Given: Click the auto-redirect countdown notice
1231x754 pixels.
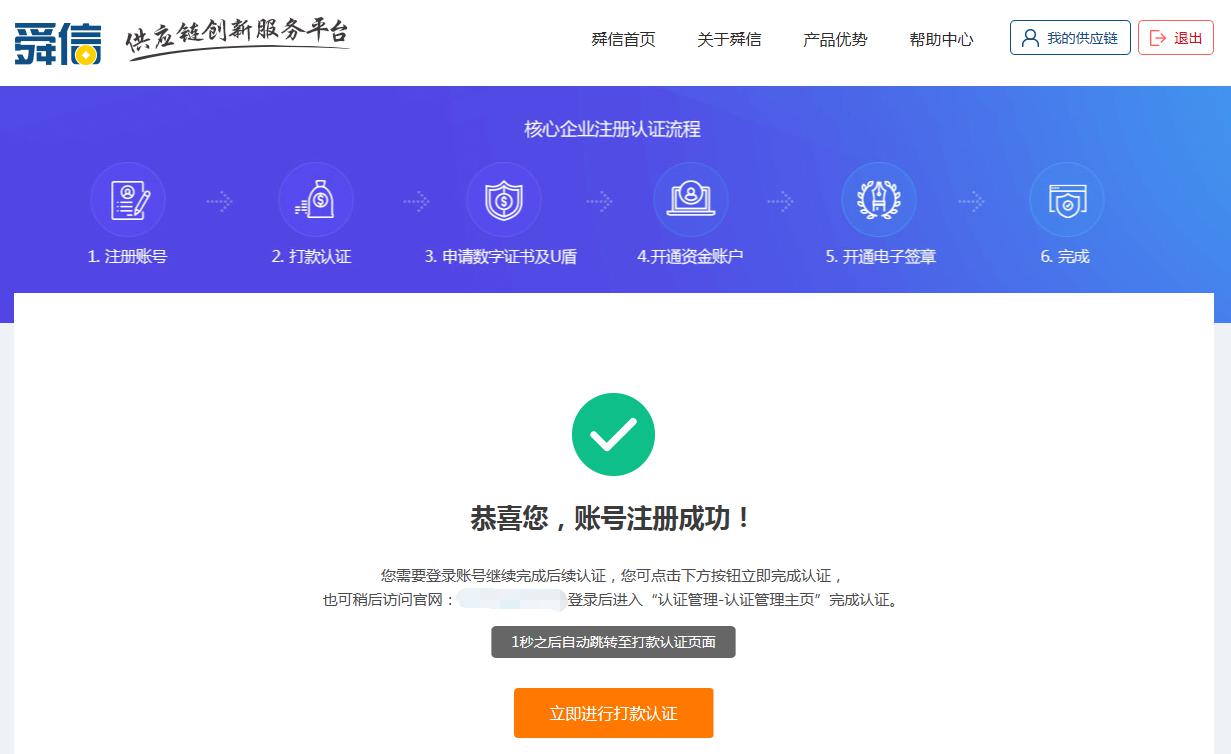Looking at the screenshot, I should pos(613,642).
